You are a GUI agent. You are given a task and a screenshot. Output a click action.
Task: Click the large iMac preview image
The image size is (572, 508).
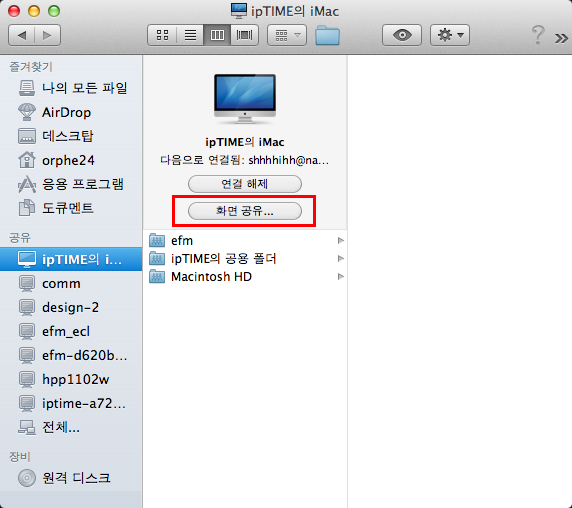click(x=245, y=99)
